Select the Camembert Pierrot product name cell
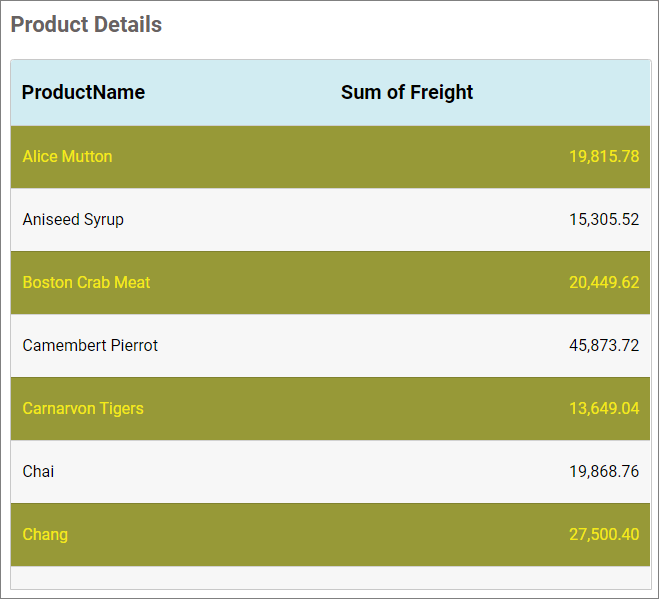The height and width of the screenshot is (599, 659). pyautogui.click(x=90, y=345)
